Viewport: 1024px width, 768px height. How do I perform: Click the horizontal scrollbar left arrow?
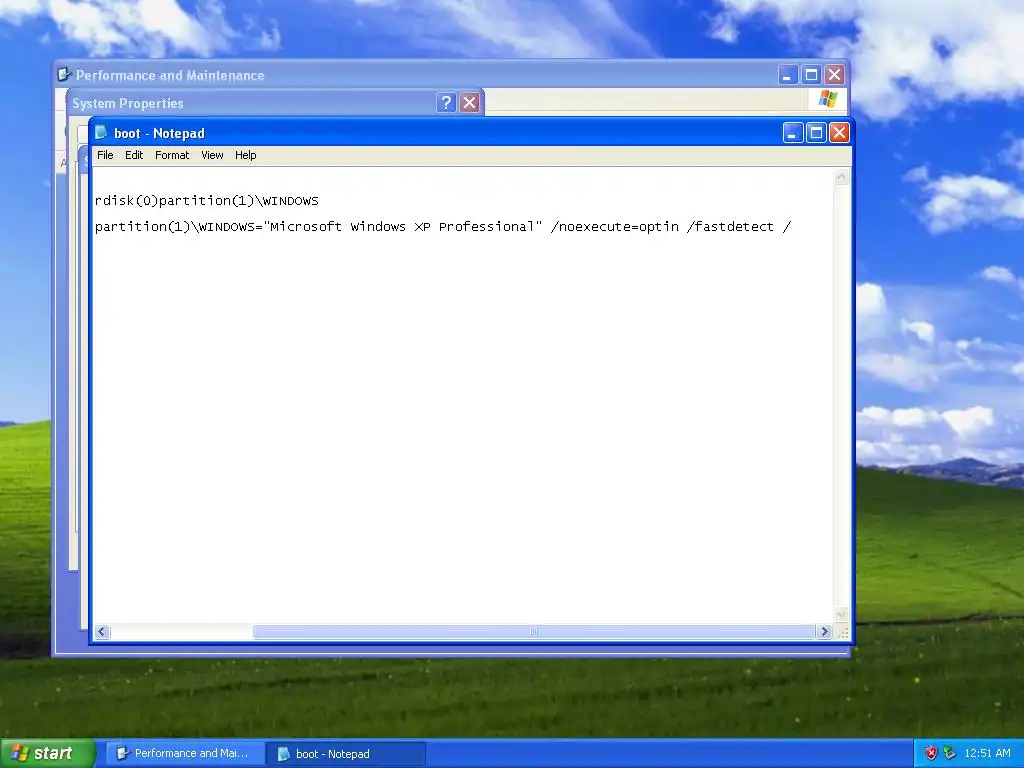(x=102, y=632)
